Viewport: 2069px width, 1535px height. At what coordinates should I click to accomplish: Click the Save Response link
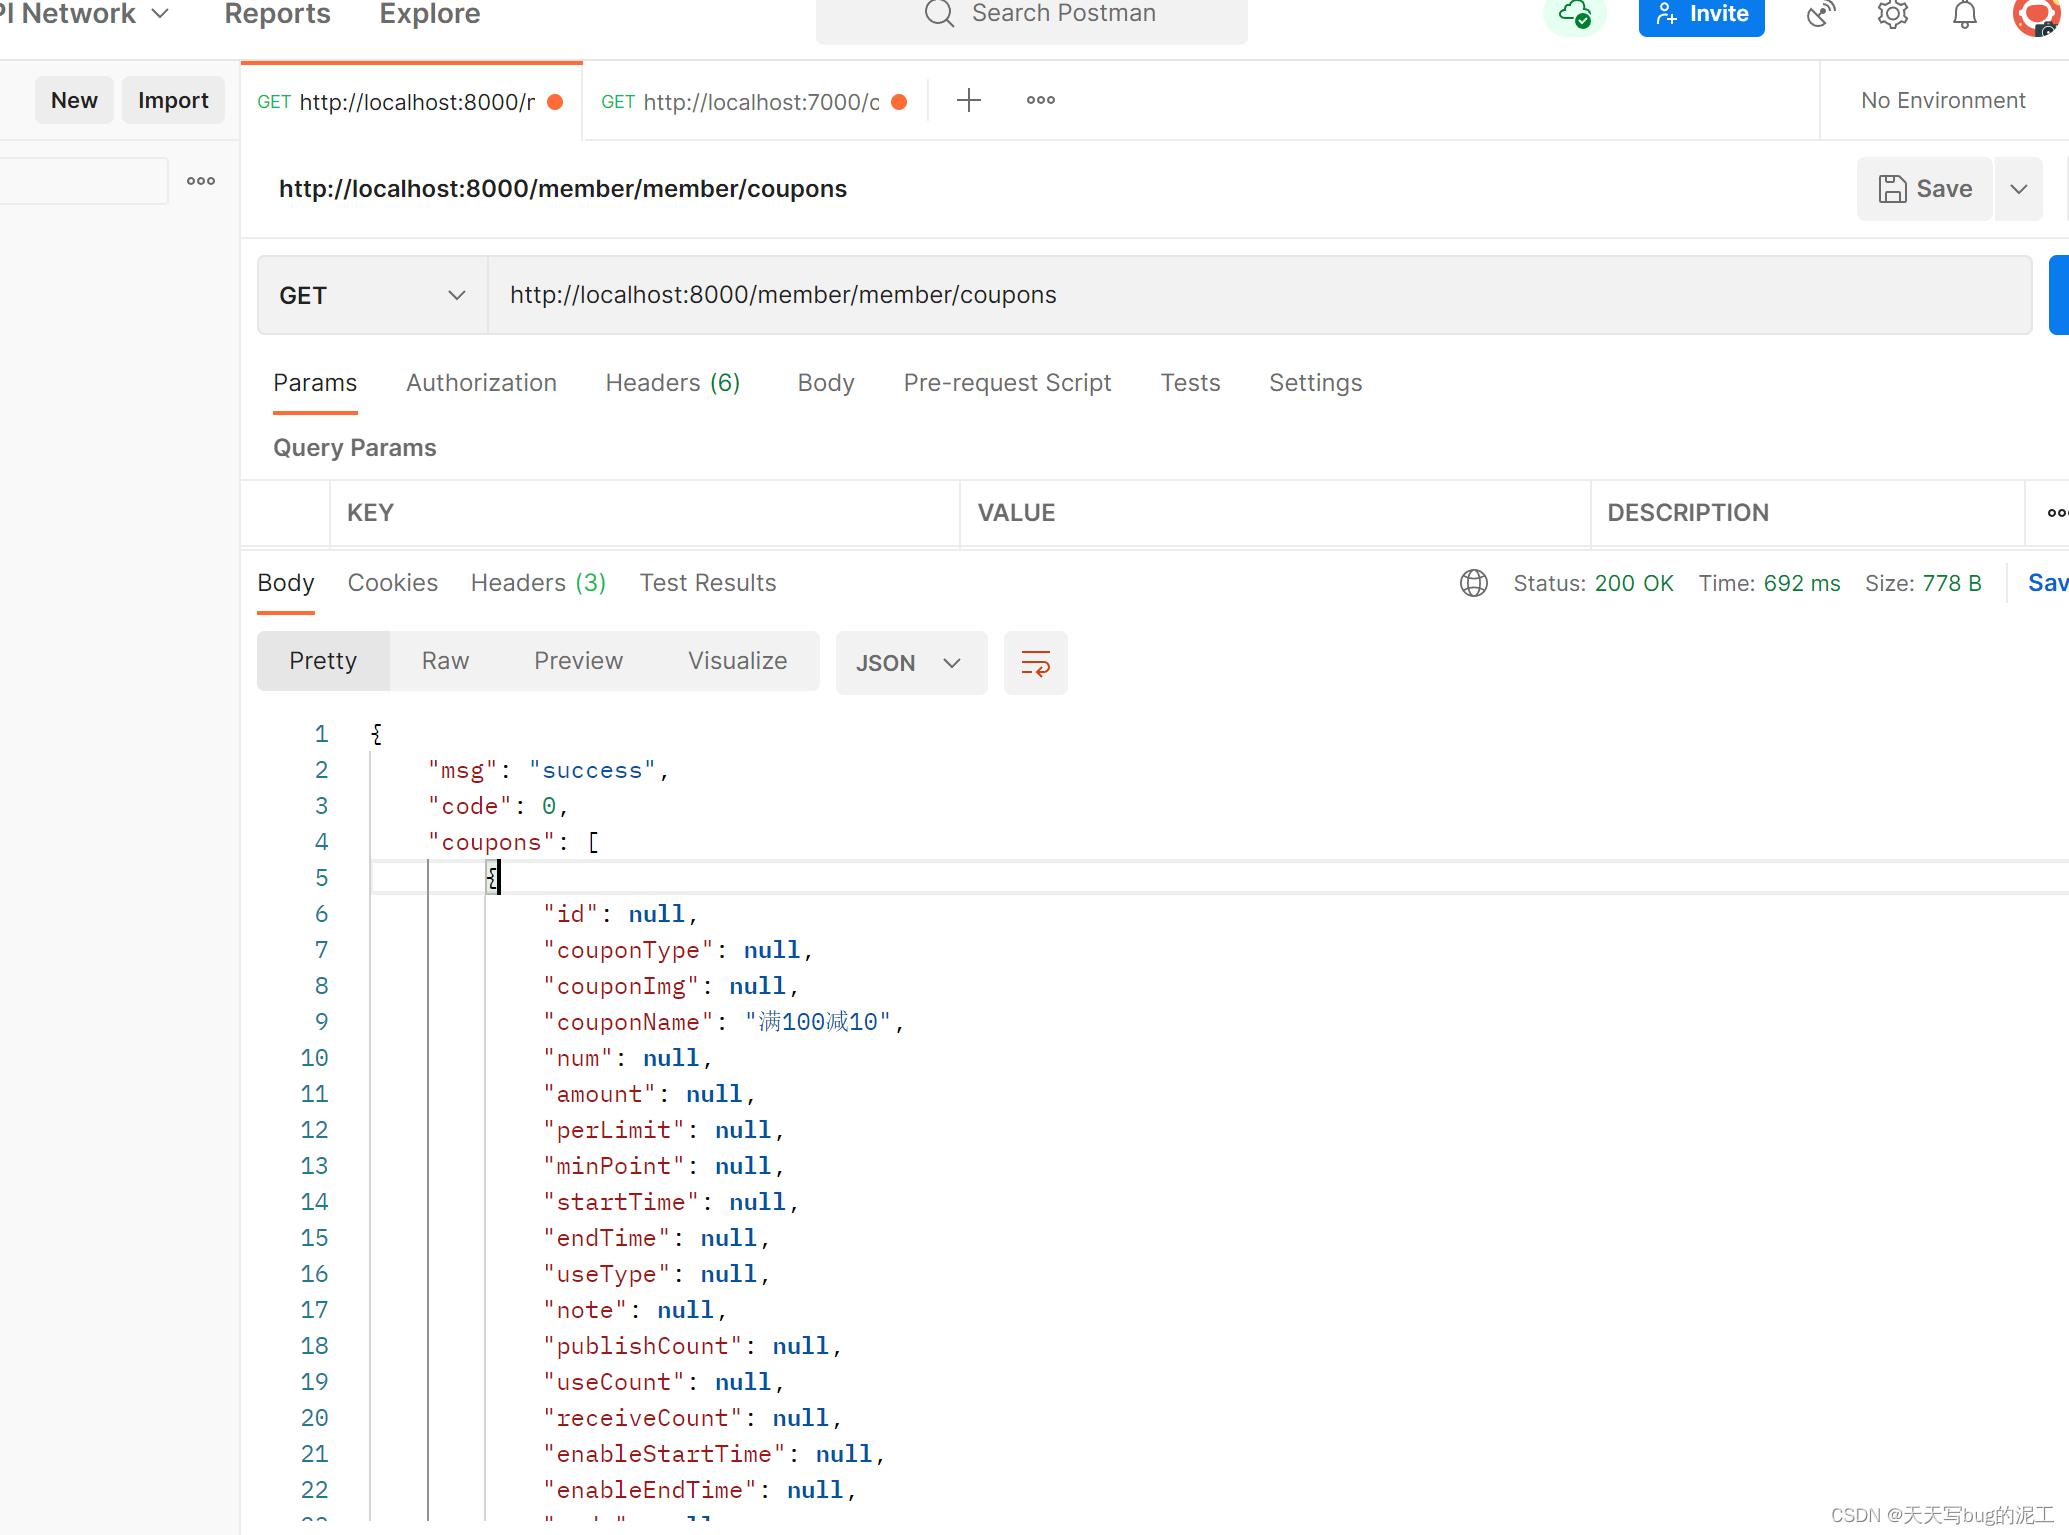(x=2047, y=583)
